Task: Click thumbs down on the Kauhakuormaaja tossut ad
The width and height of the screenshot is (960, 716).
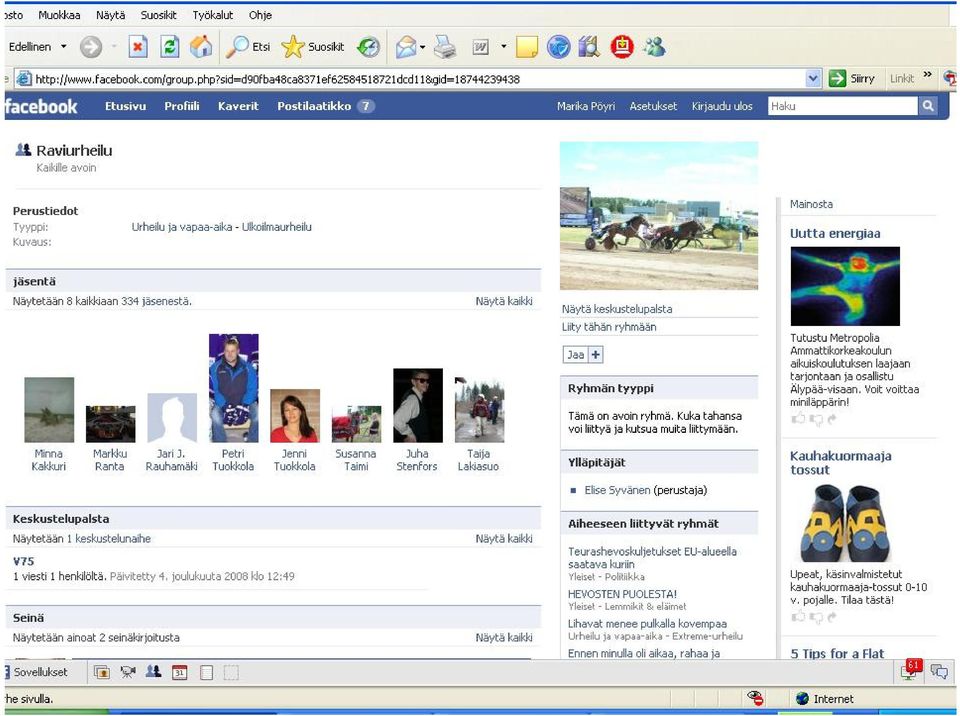Action: [x=816, y=617]
